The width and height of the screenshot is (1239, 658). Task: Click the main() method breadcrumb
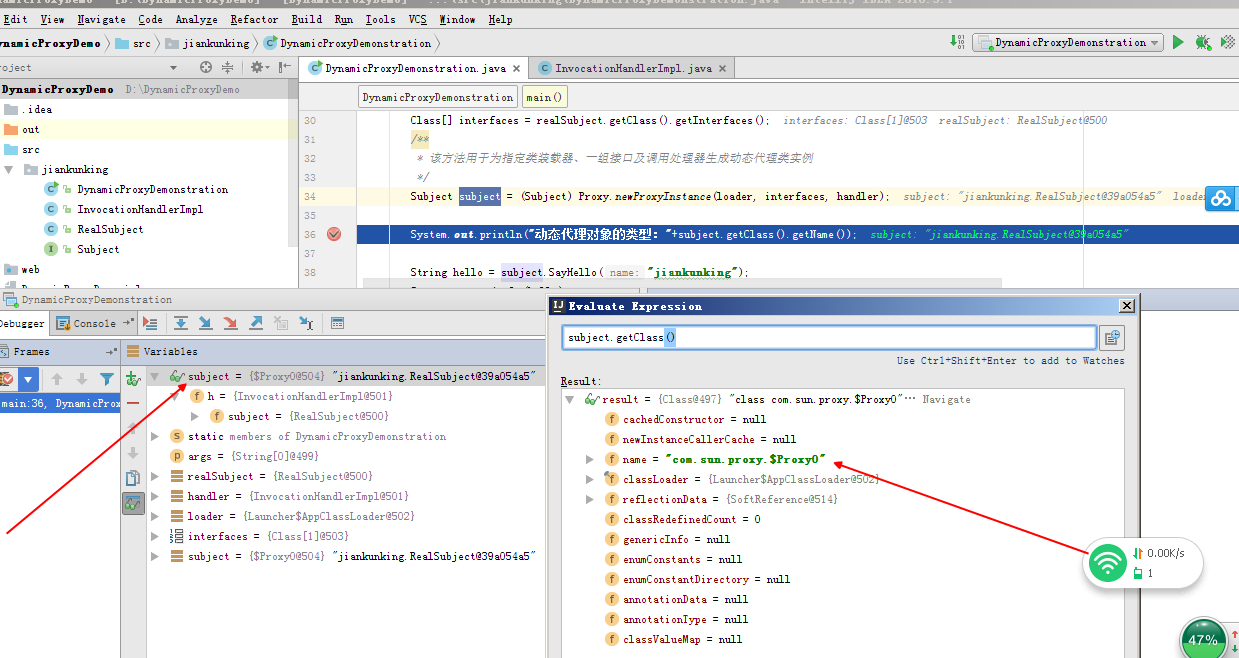click(x=544, y=97)
